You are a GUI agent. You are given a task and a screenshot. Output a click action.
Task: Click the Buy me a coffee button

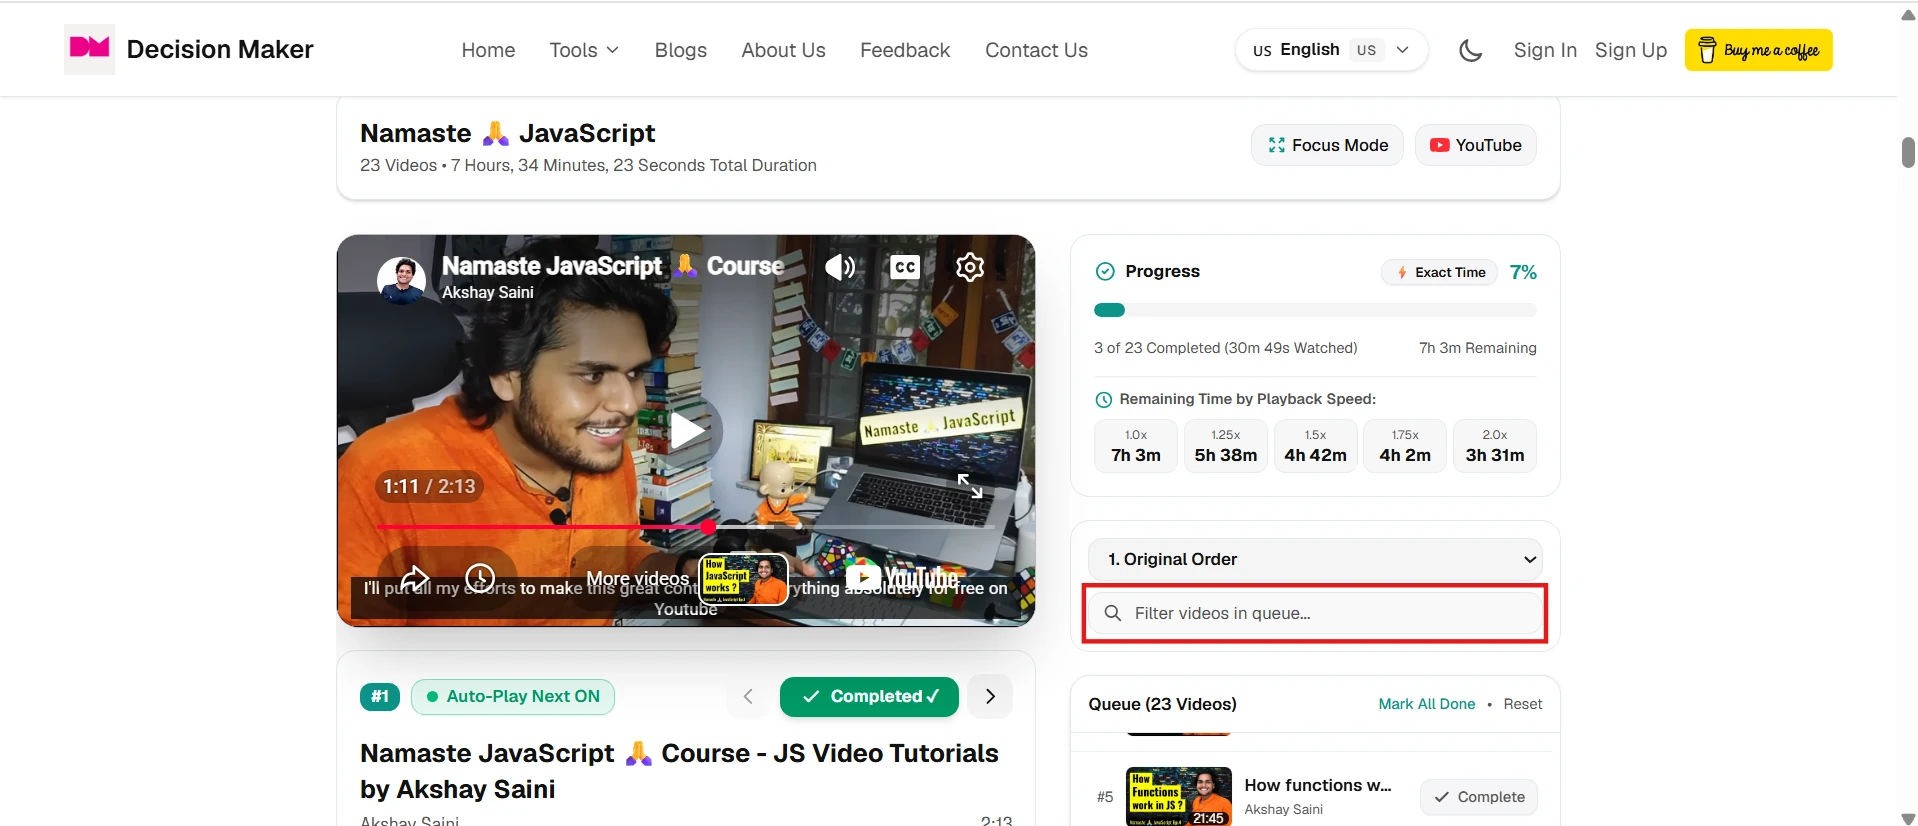[x=1759, y=50]
